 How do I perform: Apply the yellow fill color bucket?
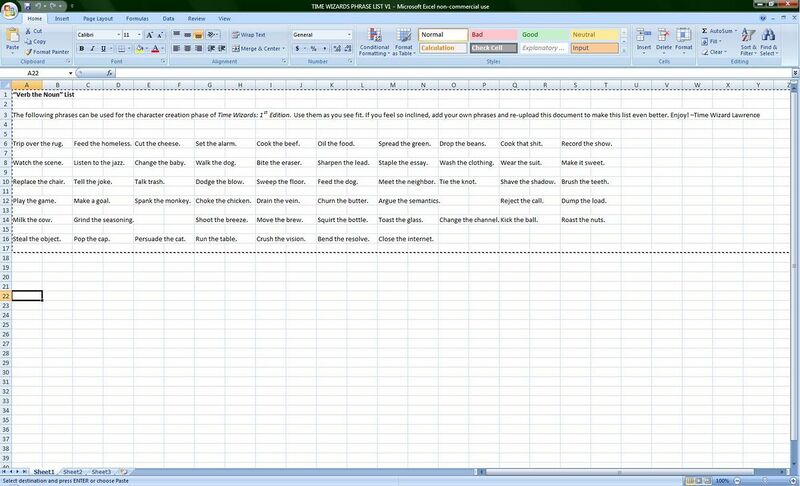click(139, 48)
